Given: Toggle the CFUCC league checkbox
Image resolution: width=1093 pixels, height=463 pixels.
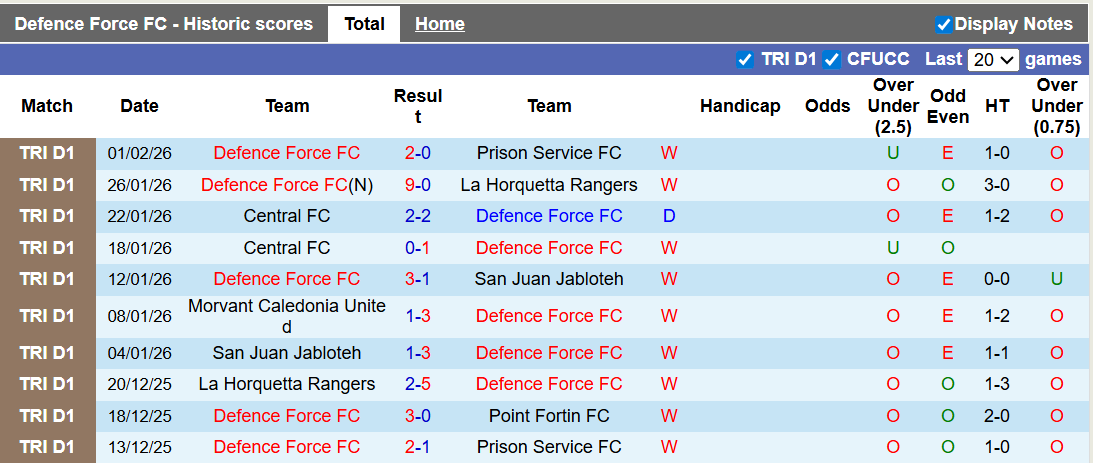Looking at the screenshot, I should pyautogui.click(x=832, y=59).
